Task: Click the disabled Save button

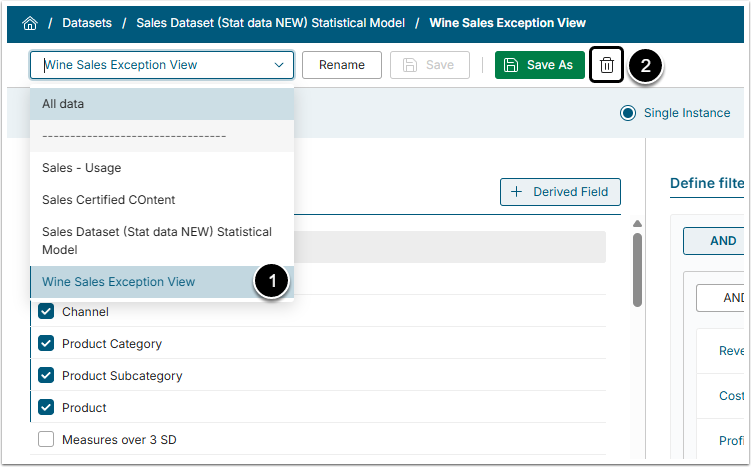Action: pos(429,65)
